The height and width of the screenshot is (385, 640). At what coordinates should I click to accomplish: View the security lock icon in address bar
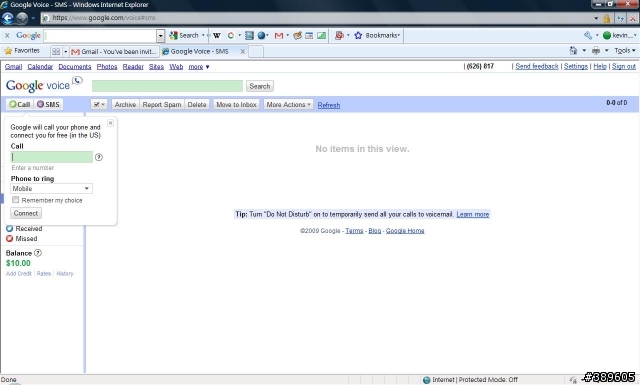click(x=607, y=18)
